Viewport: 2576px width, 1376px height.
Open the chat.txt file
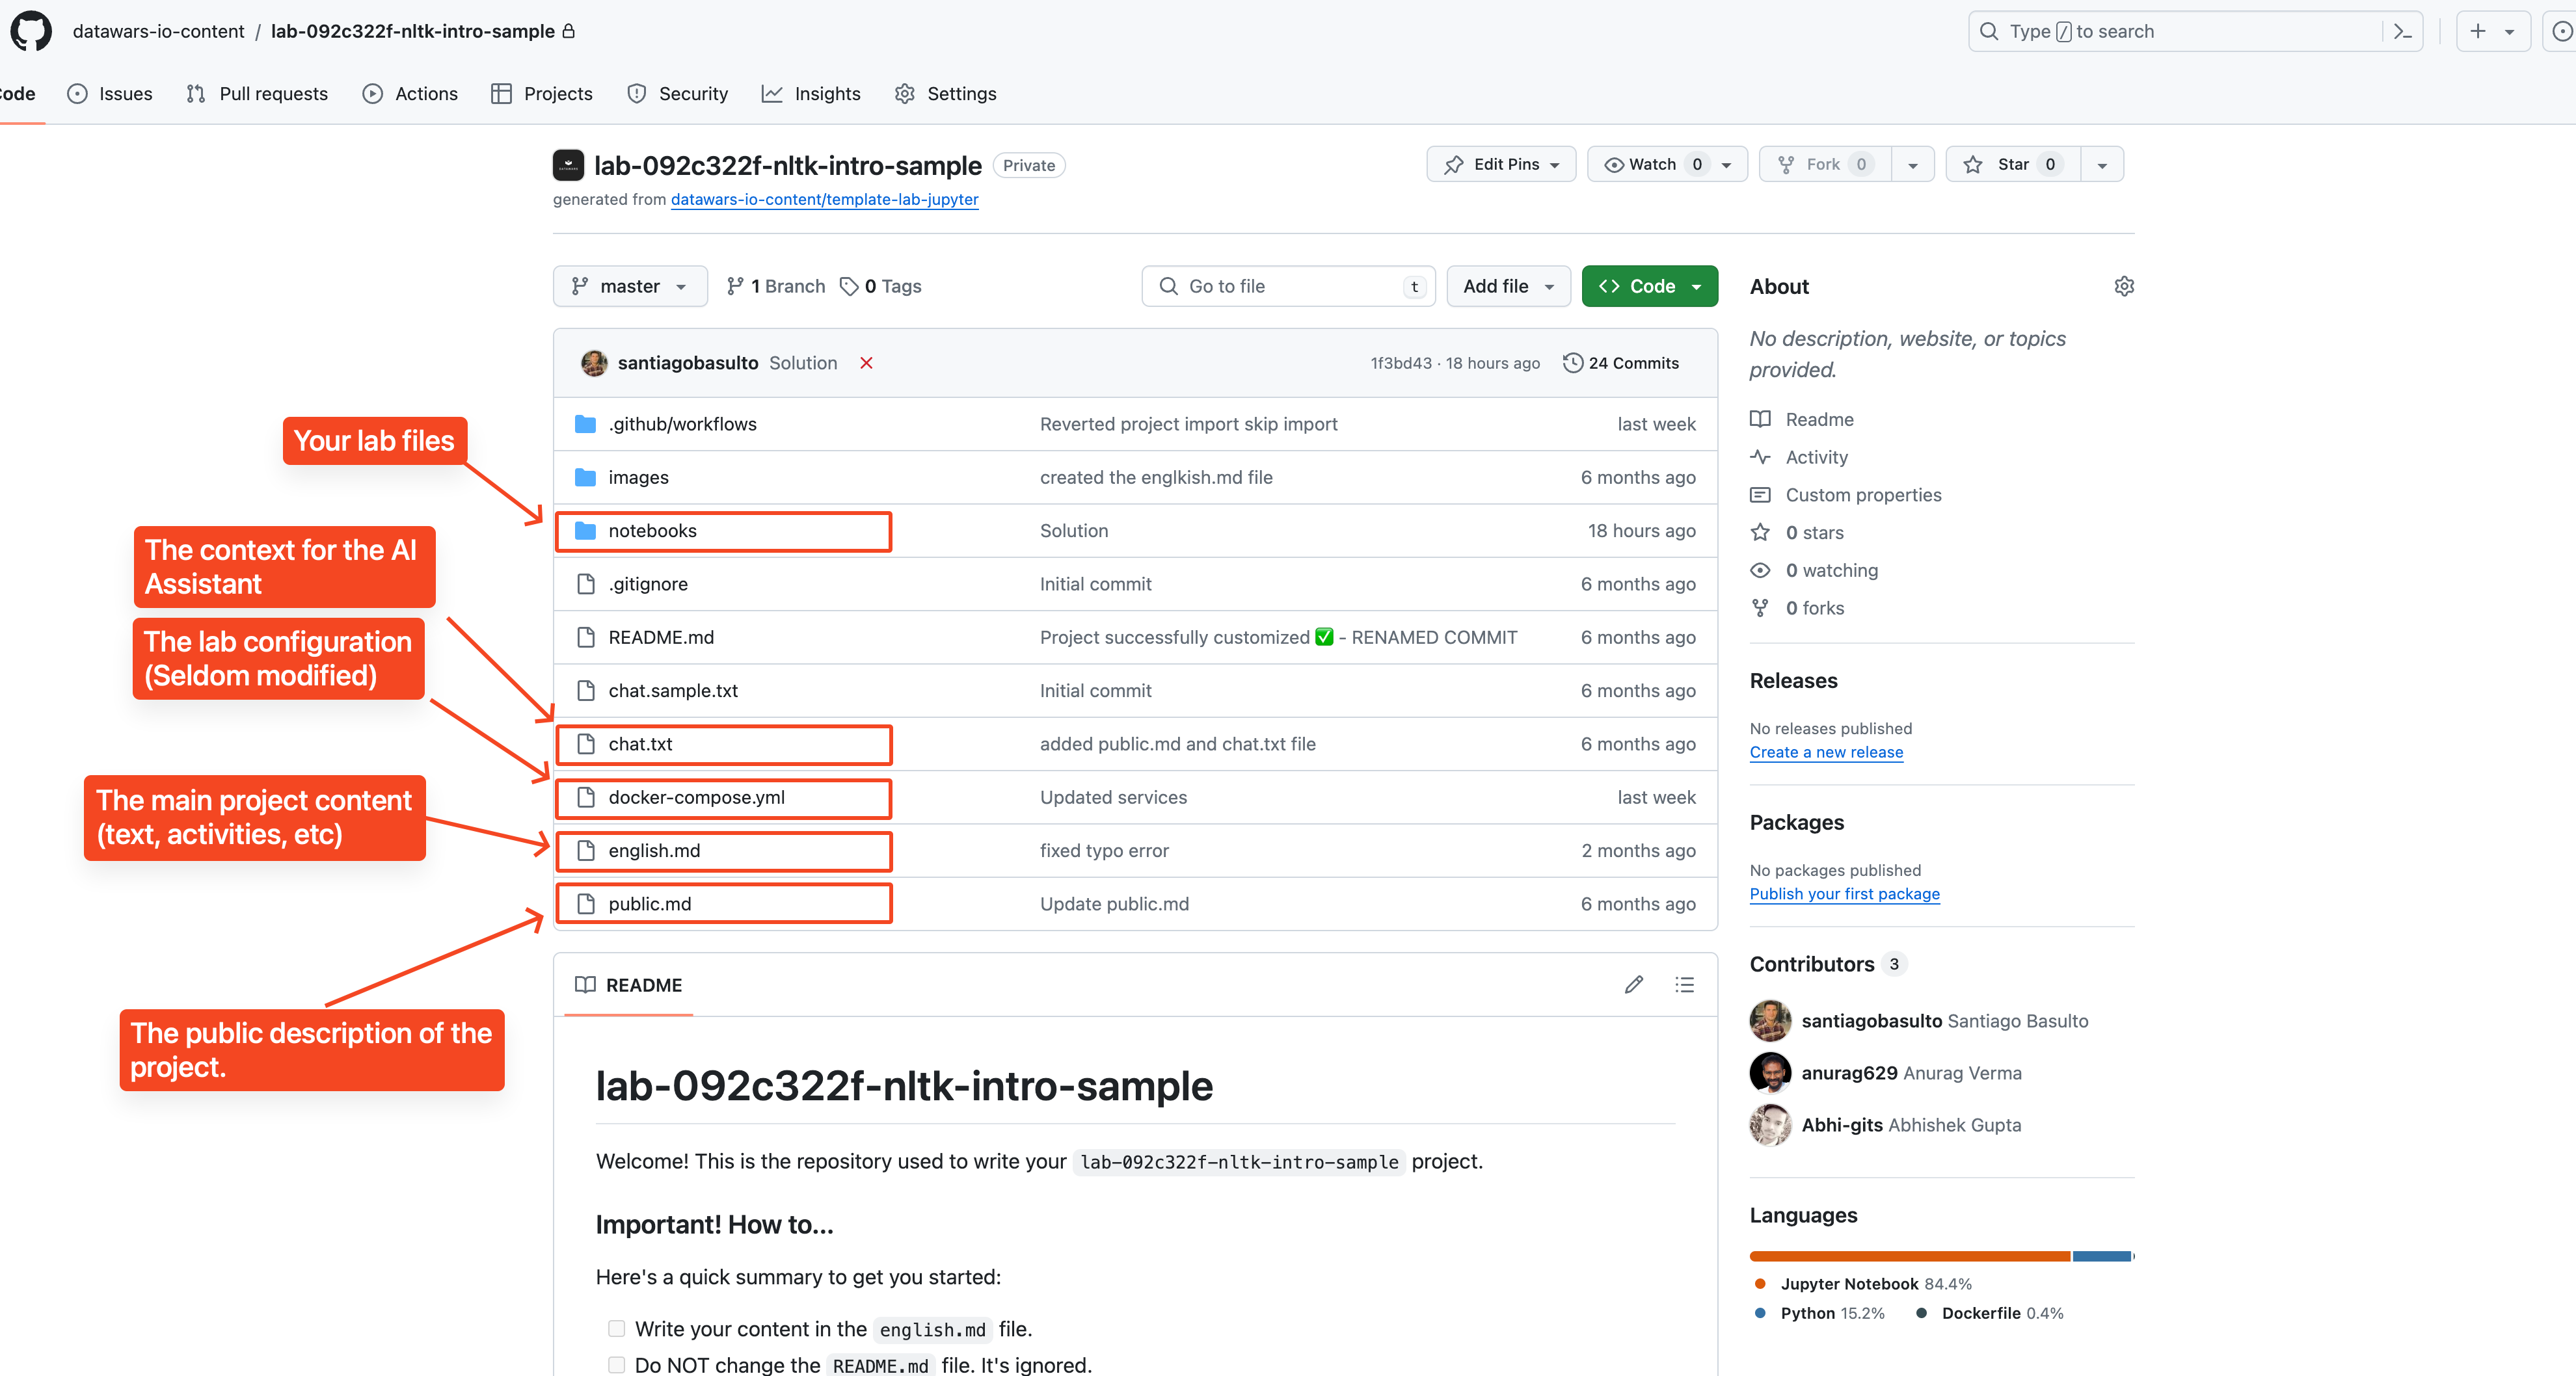[x=640, y=744]
